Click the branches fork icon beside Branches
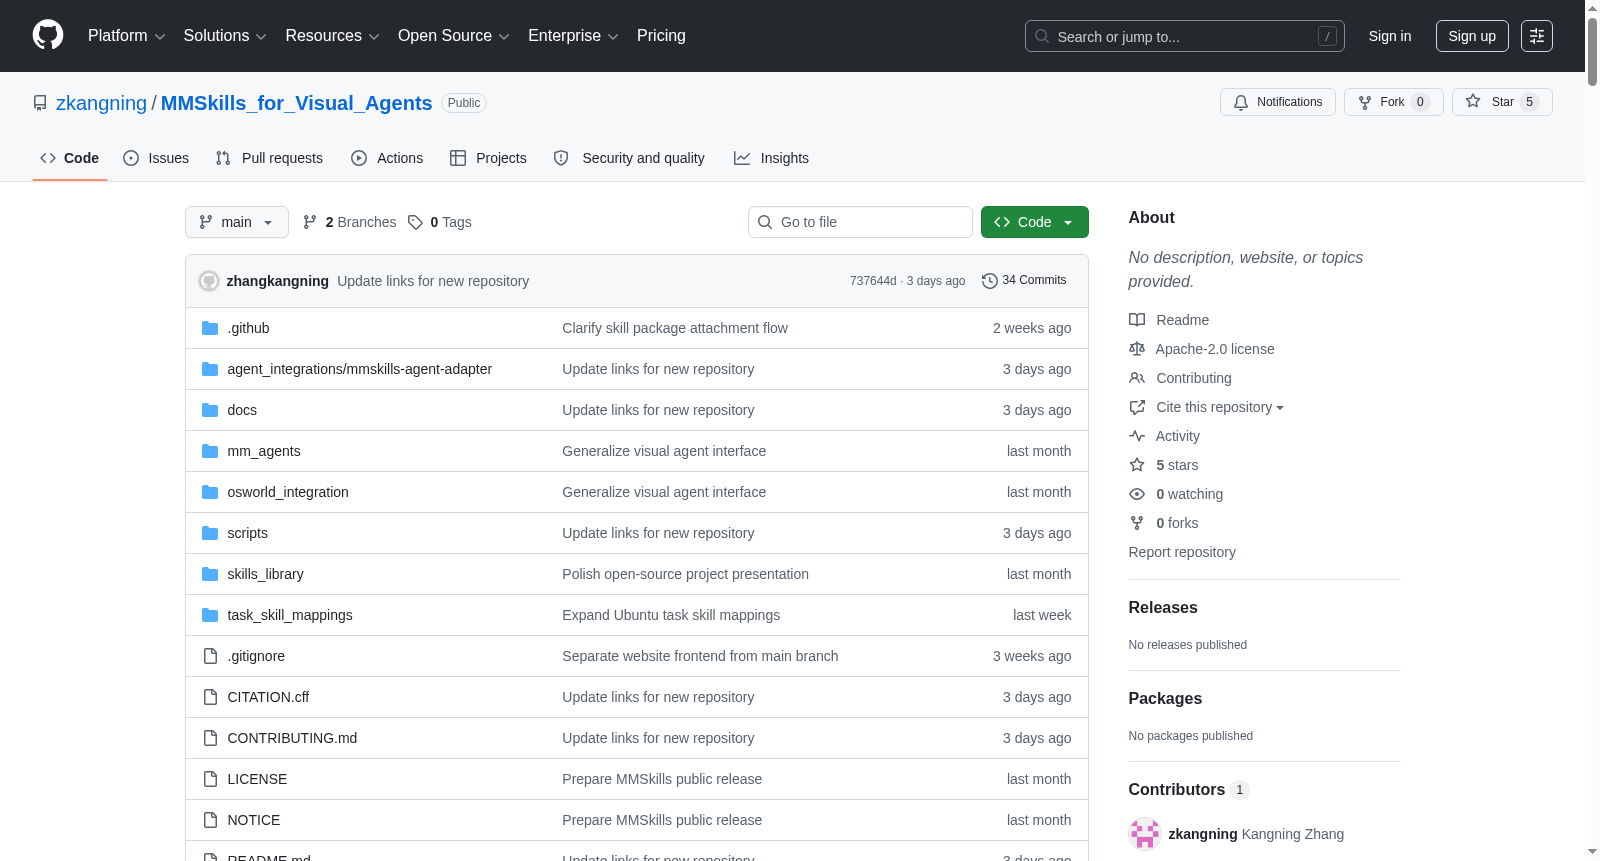Image resolution: width=1600 pixels, height=861 pixels. (310, 222)
